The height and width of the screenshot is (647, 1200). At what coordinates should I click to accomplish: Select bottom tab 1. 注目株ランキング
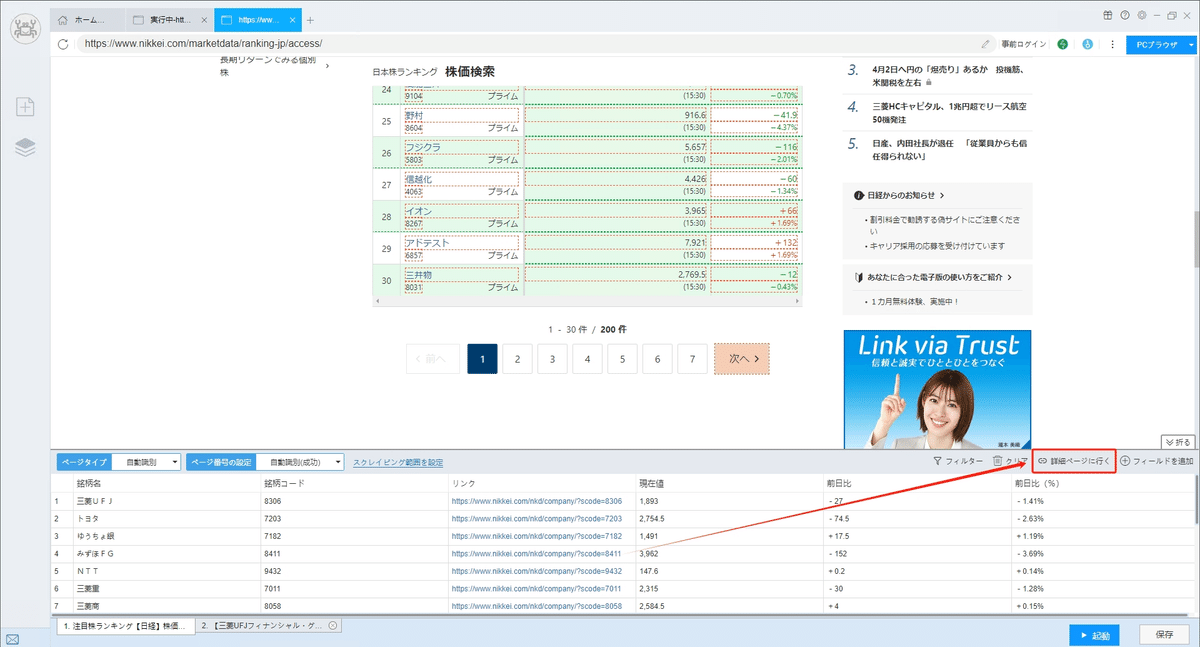click(x=124, y=625)
